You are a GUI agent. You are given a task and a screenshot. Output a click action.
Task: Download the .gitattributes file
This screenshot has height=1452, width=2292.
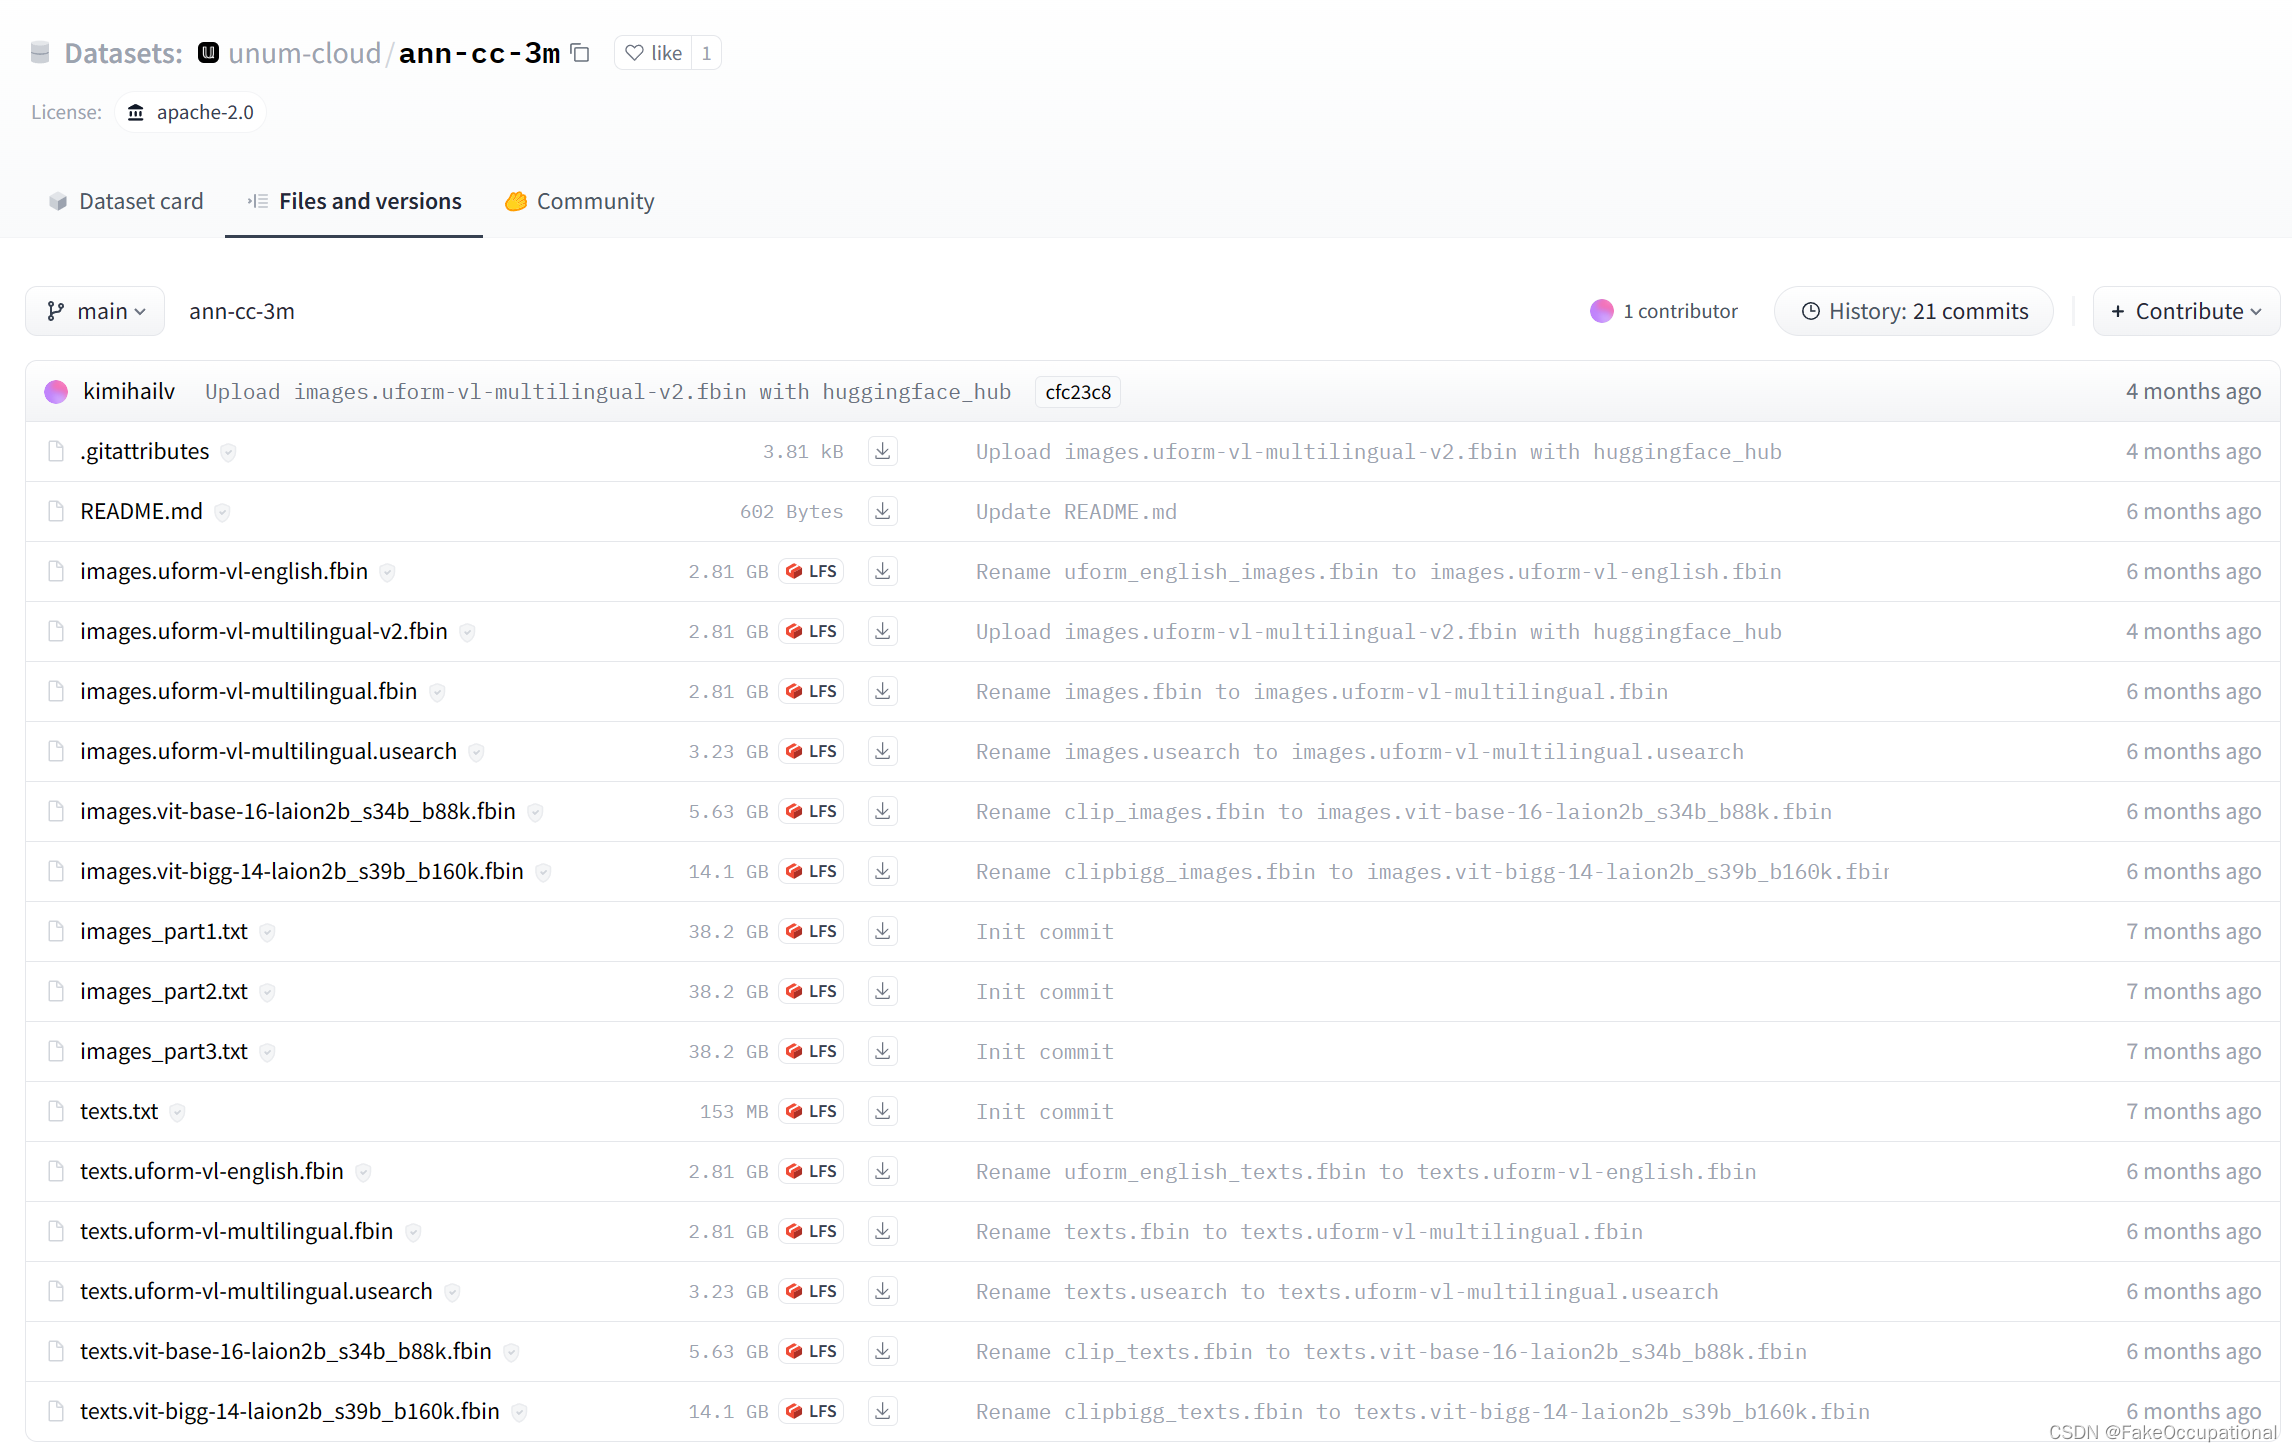pos(882,451)
